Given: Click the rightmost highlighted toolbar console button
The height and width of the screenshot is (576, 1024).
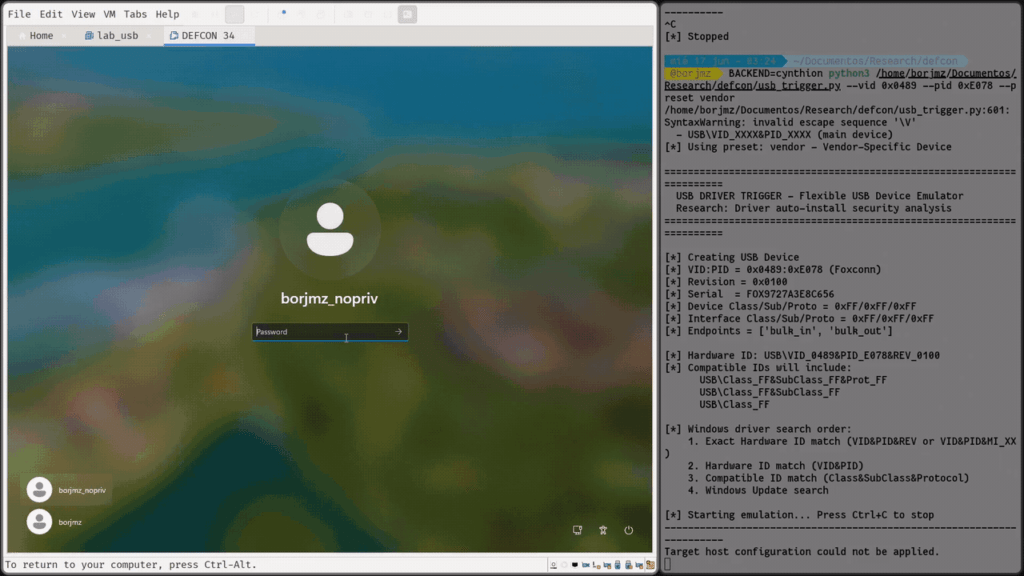Looking at the screenshot, I should pyautogui.click(x=408, y=14).
